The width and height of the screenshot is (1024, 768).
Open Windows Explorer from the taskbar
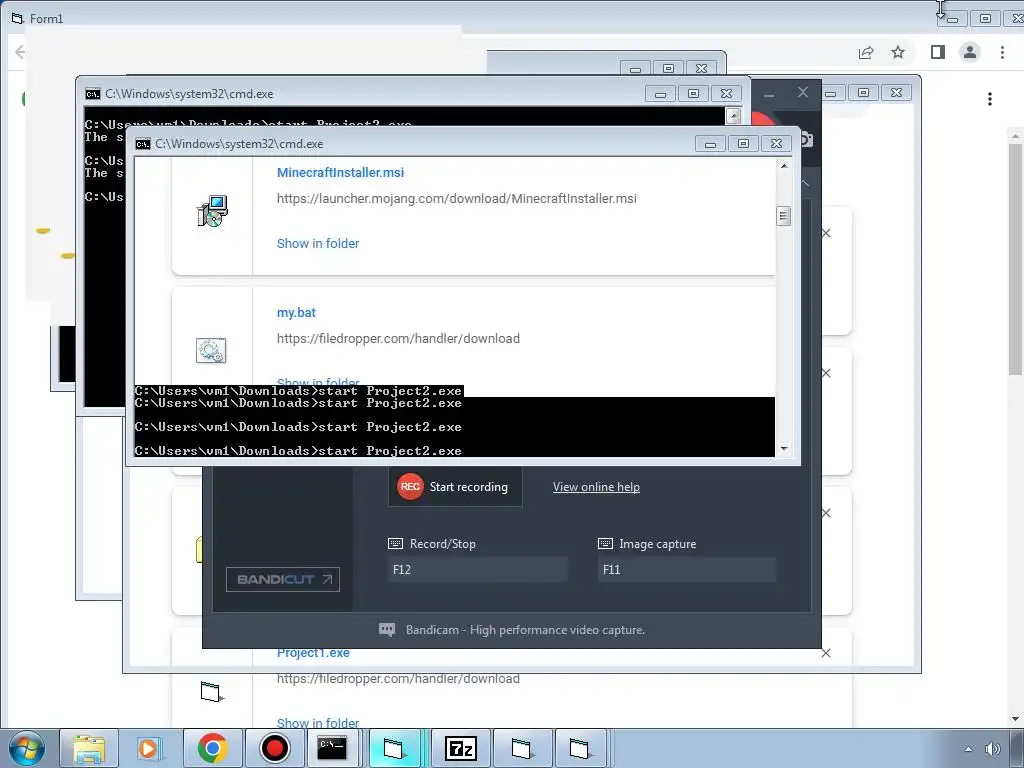point(89,748)
